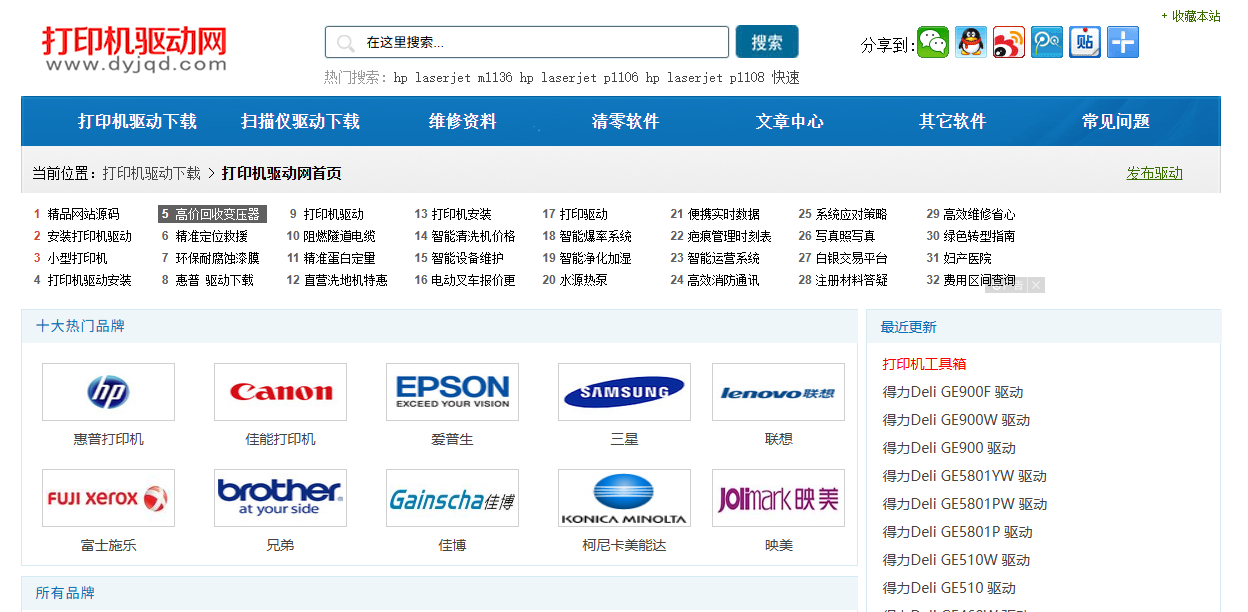Screen dimensions: 1248x612
Task: Open 维修资料 nav menu
Action: pos(463,122)
